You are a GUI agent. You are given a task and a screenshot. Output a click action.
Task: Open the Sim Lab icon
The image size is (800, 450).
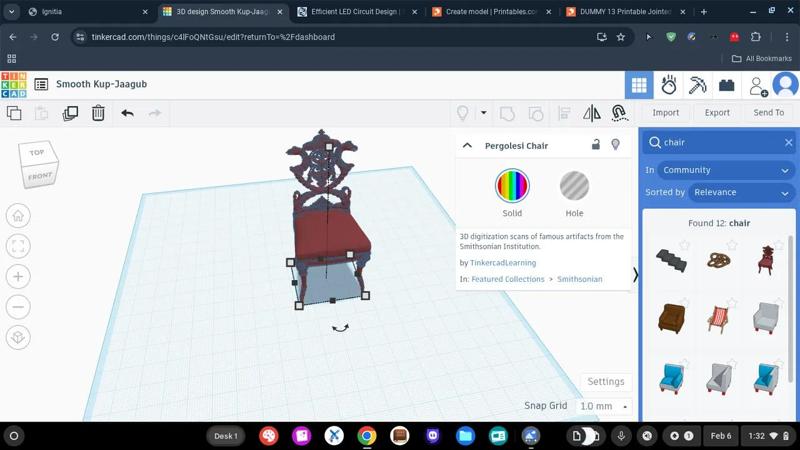[668, 85]
